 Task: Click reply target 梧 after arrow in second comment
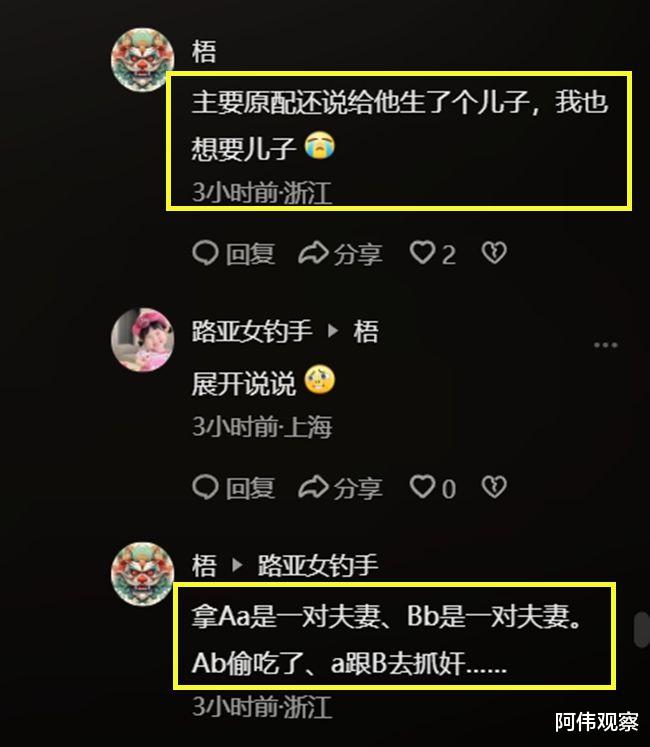click(366, 331)
